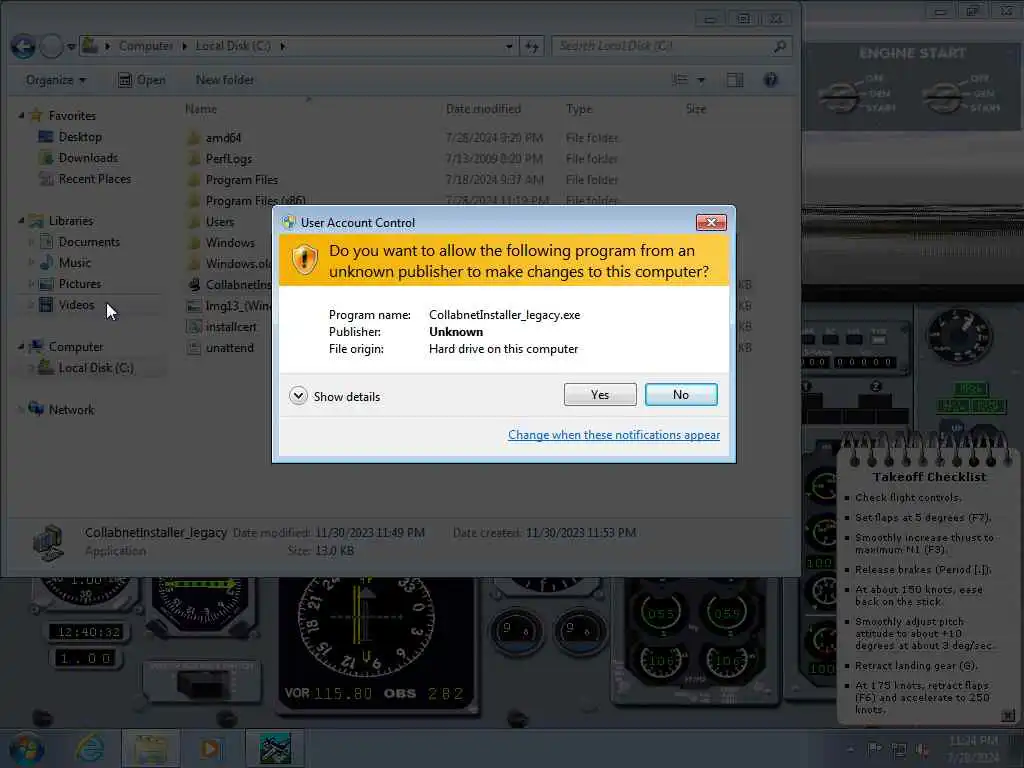Click the Open toolbar button
This screenshot has width=1024, height=768.
tap(142, 80)
